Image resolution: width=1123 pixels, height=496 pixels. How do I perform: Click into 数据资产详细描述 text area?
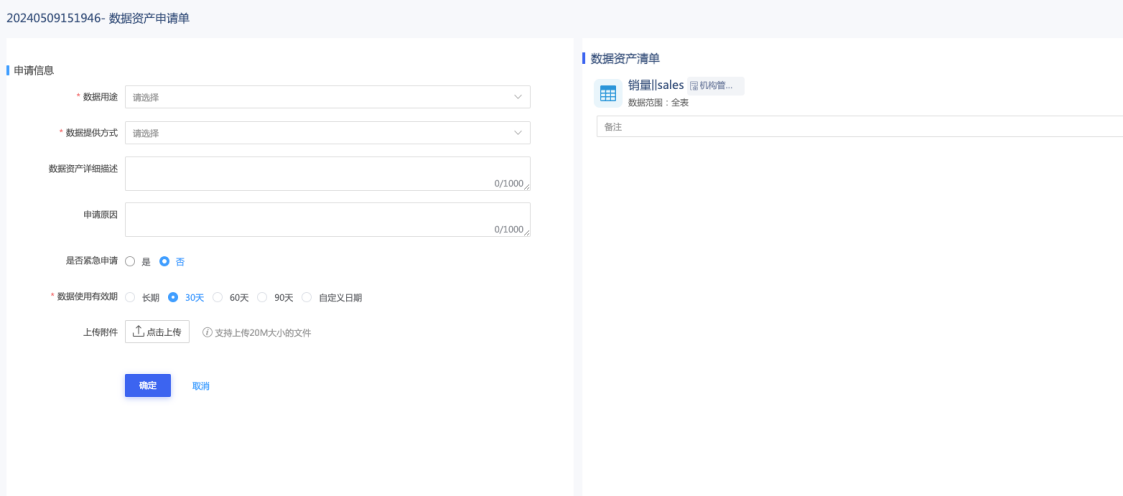click(328, 174)
